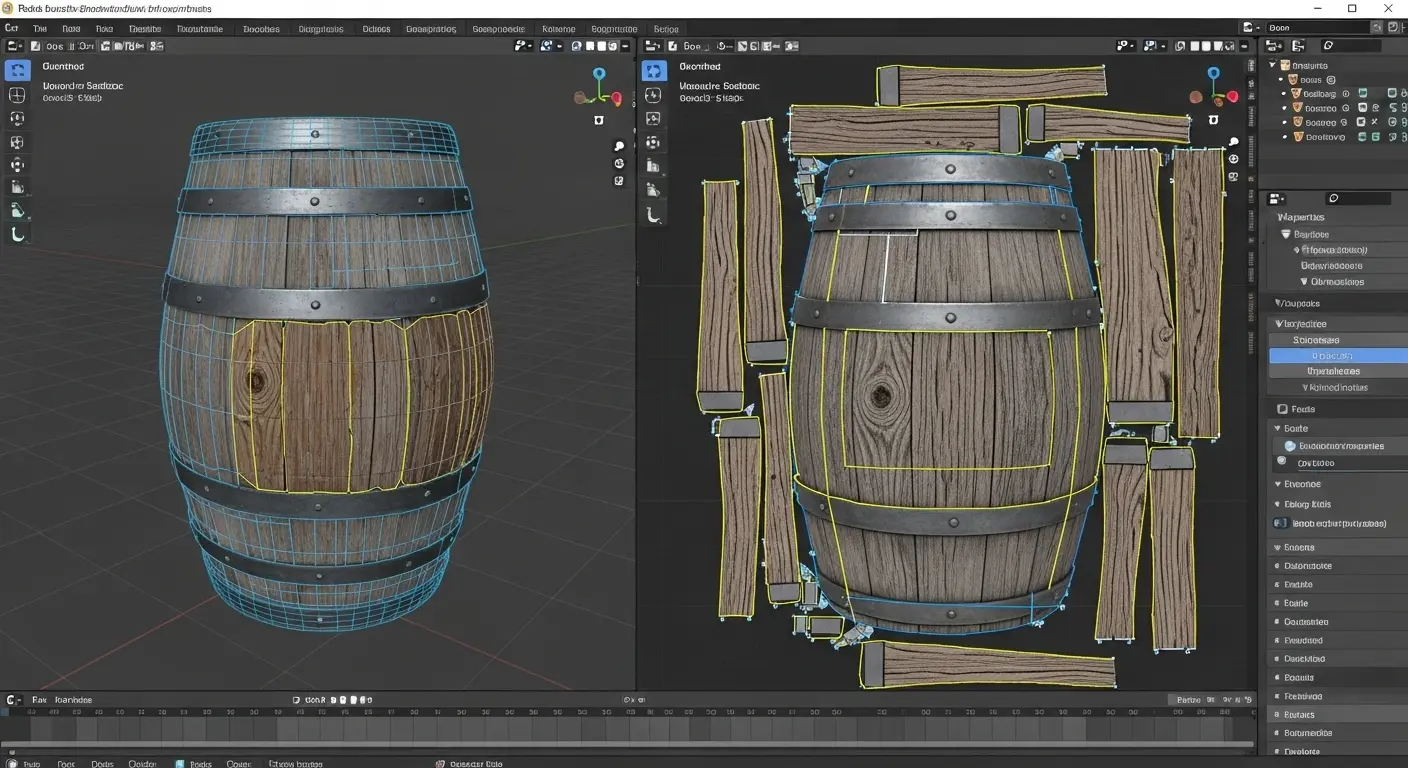Collapse the top collection in the outliner tree

pos(1273,65)
